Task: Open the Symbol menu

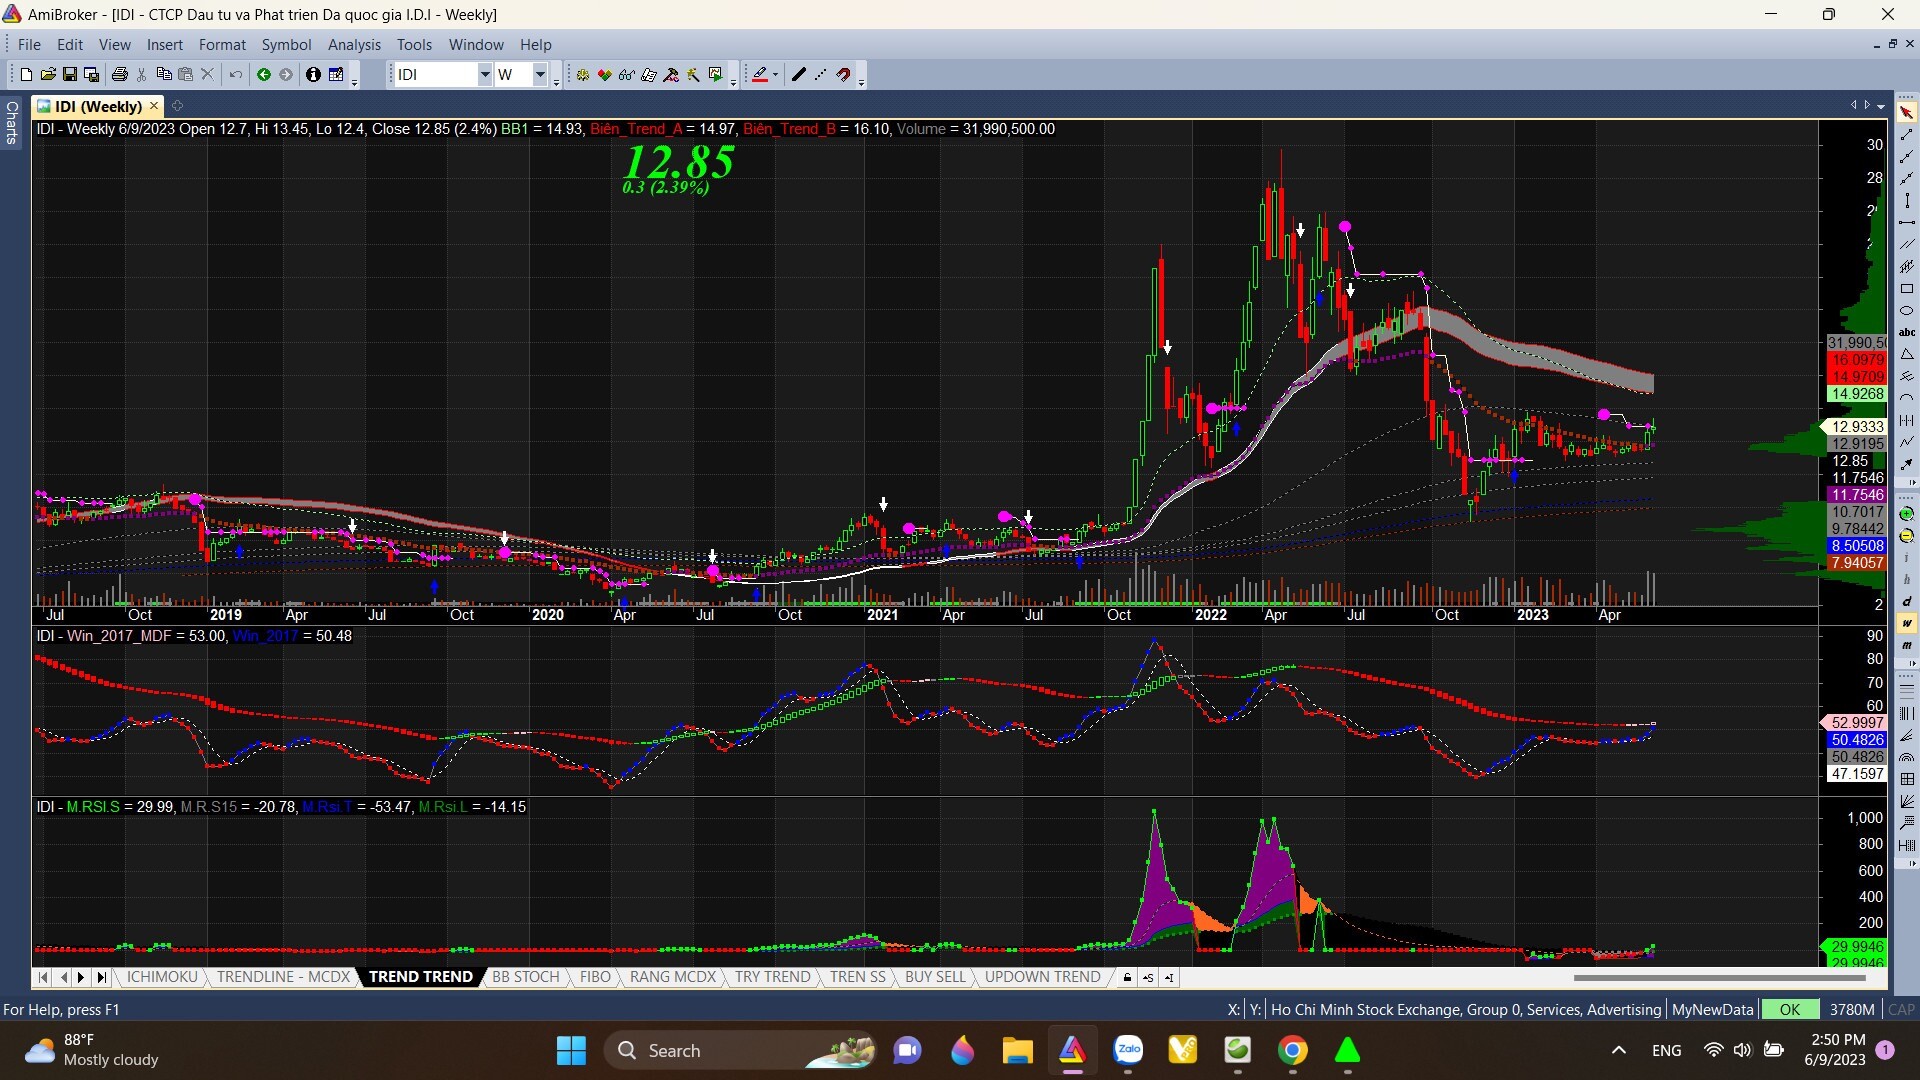Action: 286,44
